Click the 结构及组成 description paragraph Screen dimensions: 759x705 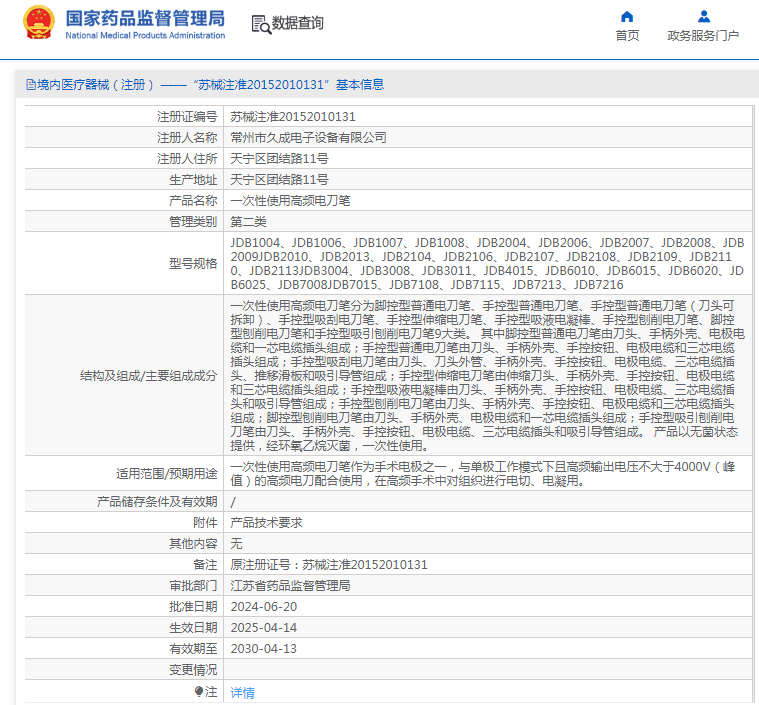pos(487,375)
